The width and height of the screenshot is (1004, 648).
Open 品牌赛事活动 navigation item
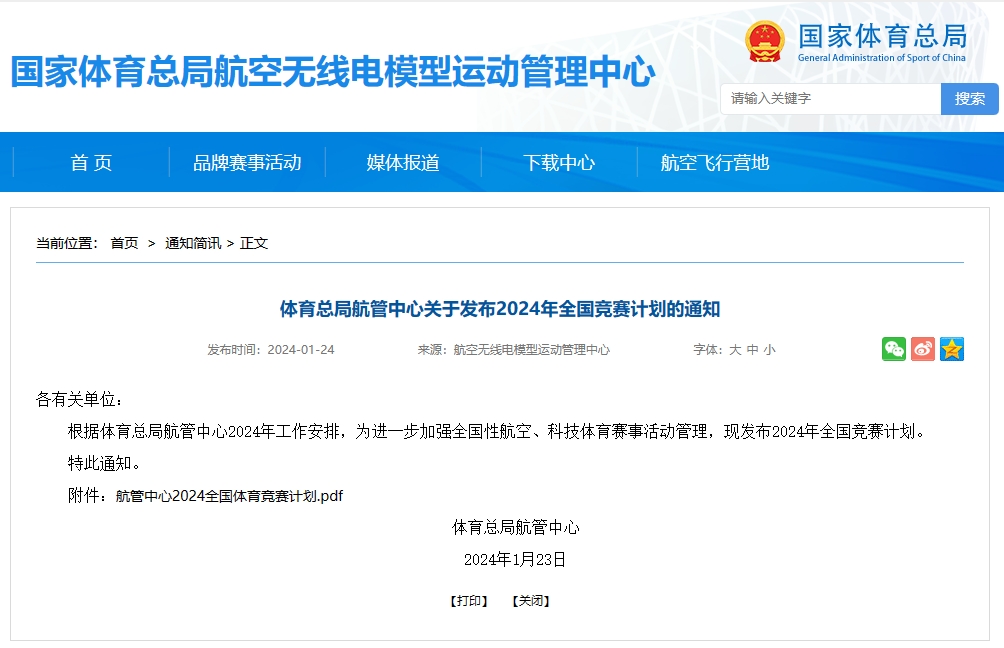pyautogui.click(x=247, y=163)
